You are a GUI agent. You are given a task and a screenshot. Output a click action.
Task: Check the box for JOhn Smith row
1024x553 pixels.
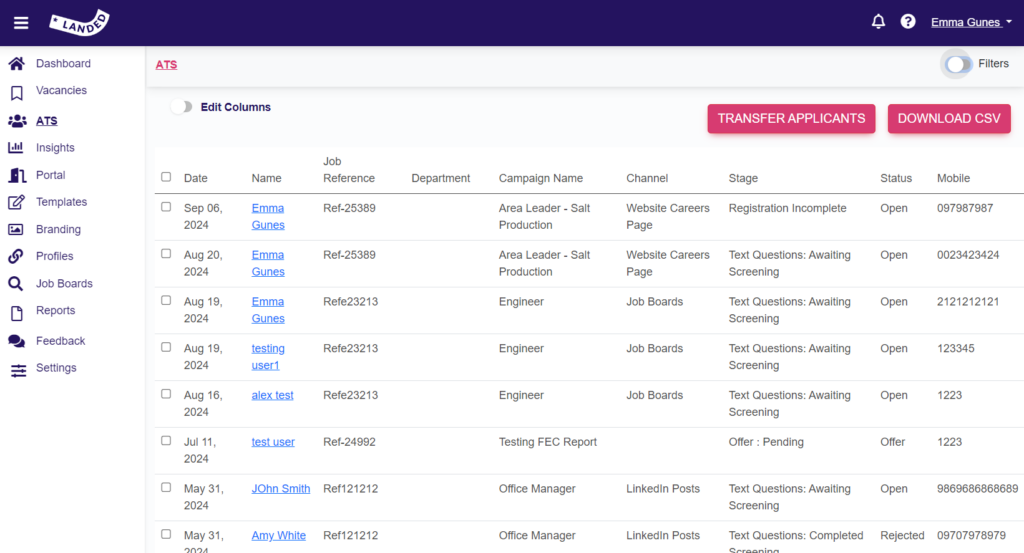(166, 487)
